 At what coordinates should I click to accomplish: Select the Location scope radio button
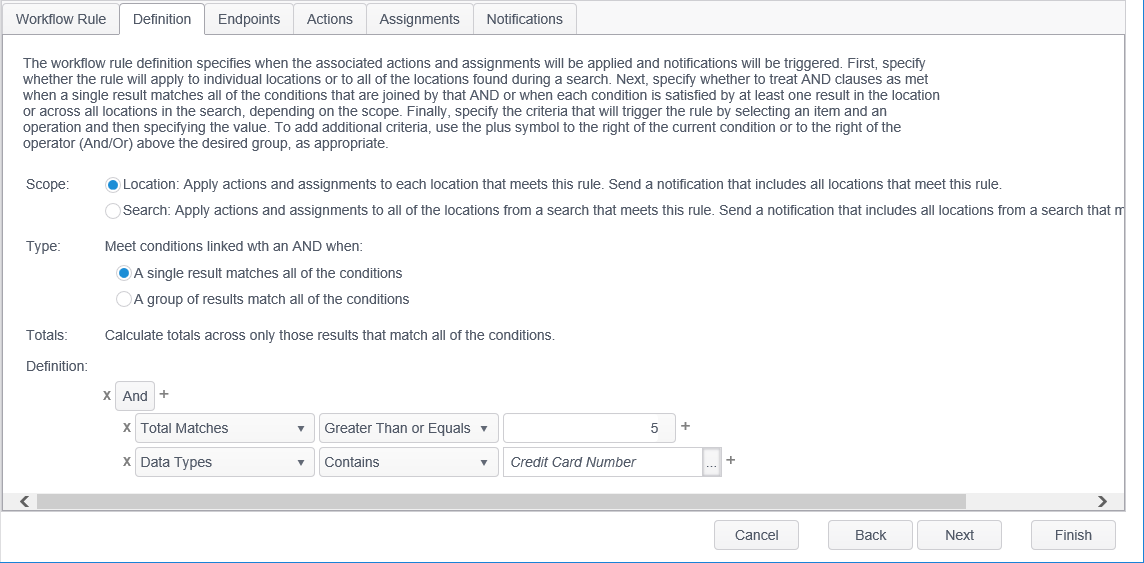click(113, 185)
